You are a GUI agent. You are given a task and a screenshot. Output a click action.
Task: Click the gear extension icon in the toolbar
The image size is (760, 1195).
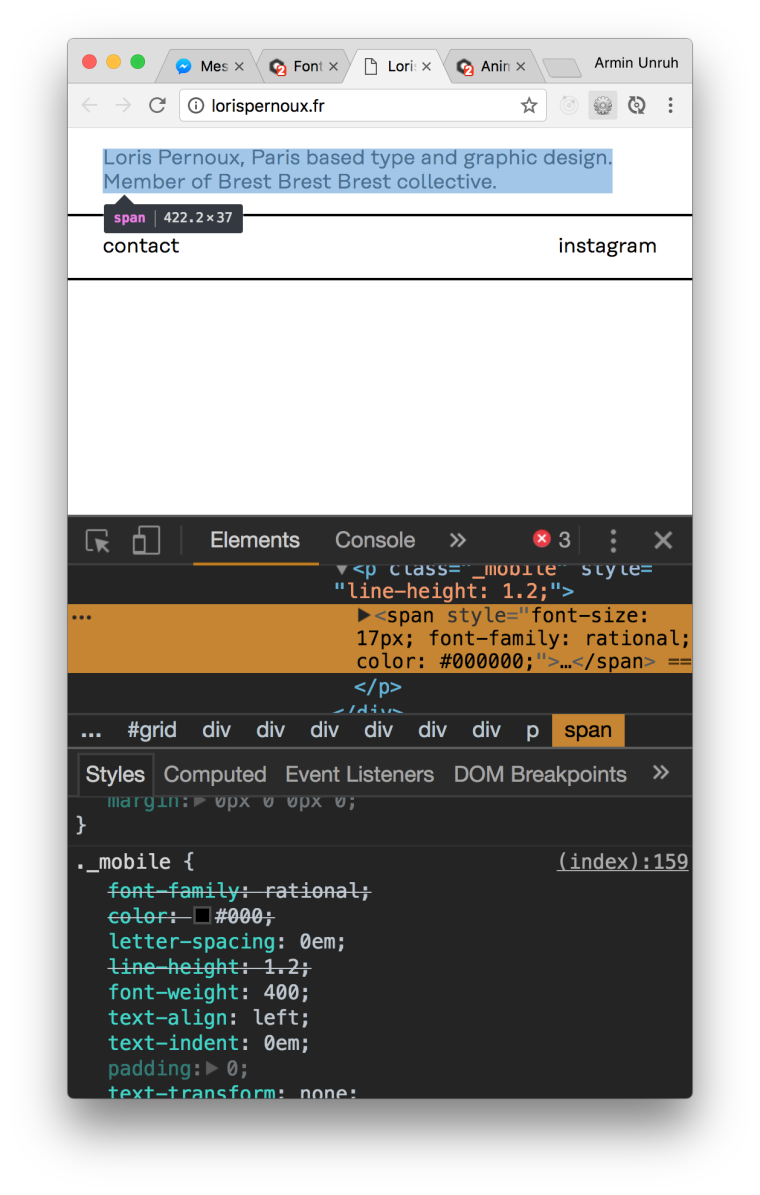[x=602, y=105]
